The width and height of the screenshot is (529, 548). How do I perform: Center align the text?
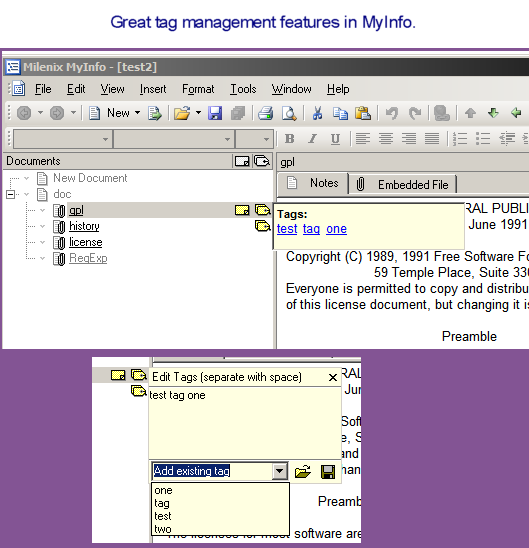point(386,139)
